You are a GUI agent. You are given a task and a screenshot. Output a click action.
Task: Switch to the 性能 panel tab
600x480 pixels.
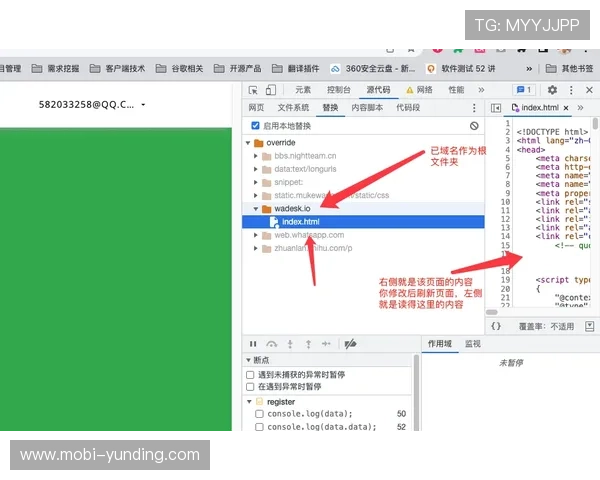click(x=456, y=90)
